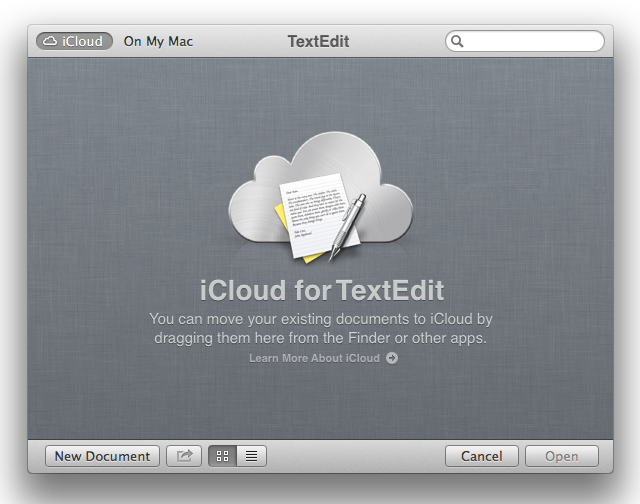Click the dimmed Open button
The height and width of the screenshot is (504, 640).
(562, 456)
